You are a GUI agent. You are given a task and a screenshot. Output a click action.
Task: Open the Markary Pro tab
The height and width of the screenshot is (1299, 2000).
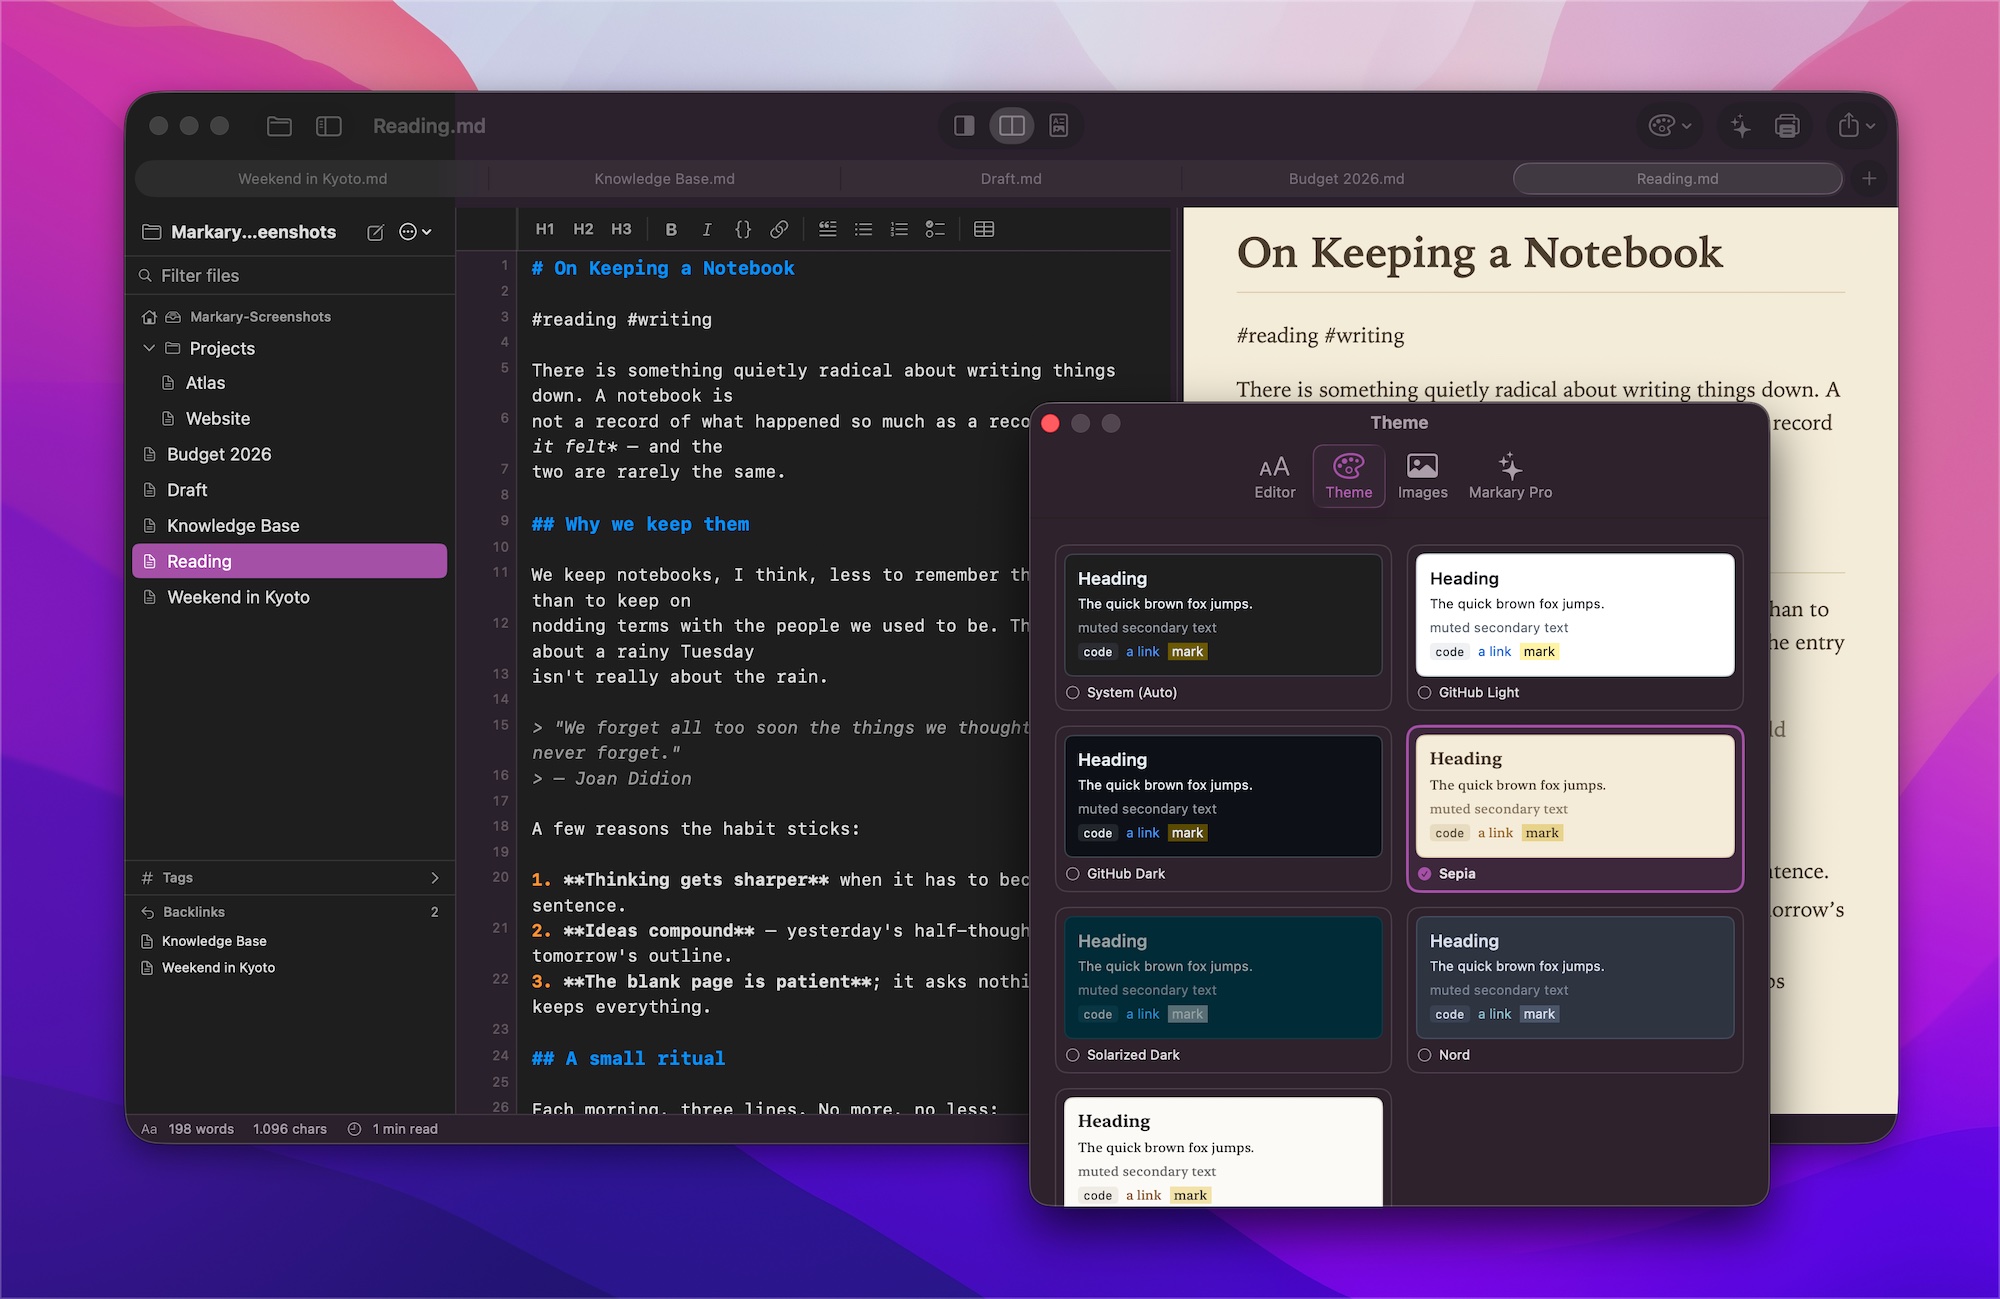click(1510, 476)
